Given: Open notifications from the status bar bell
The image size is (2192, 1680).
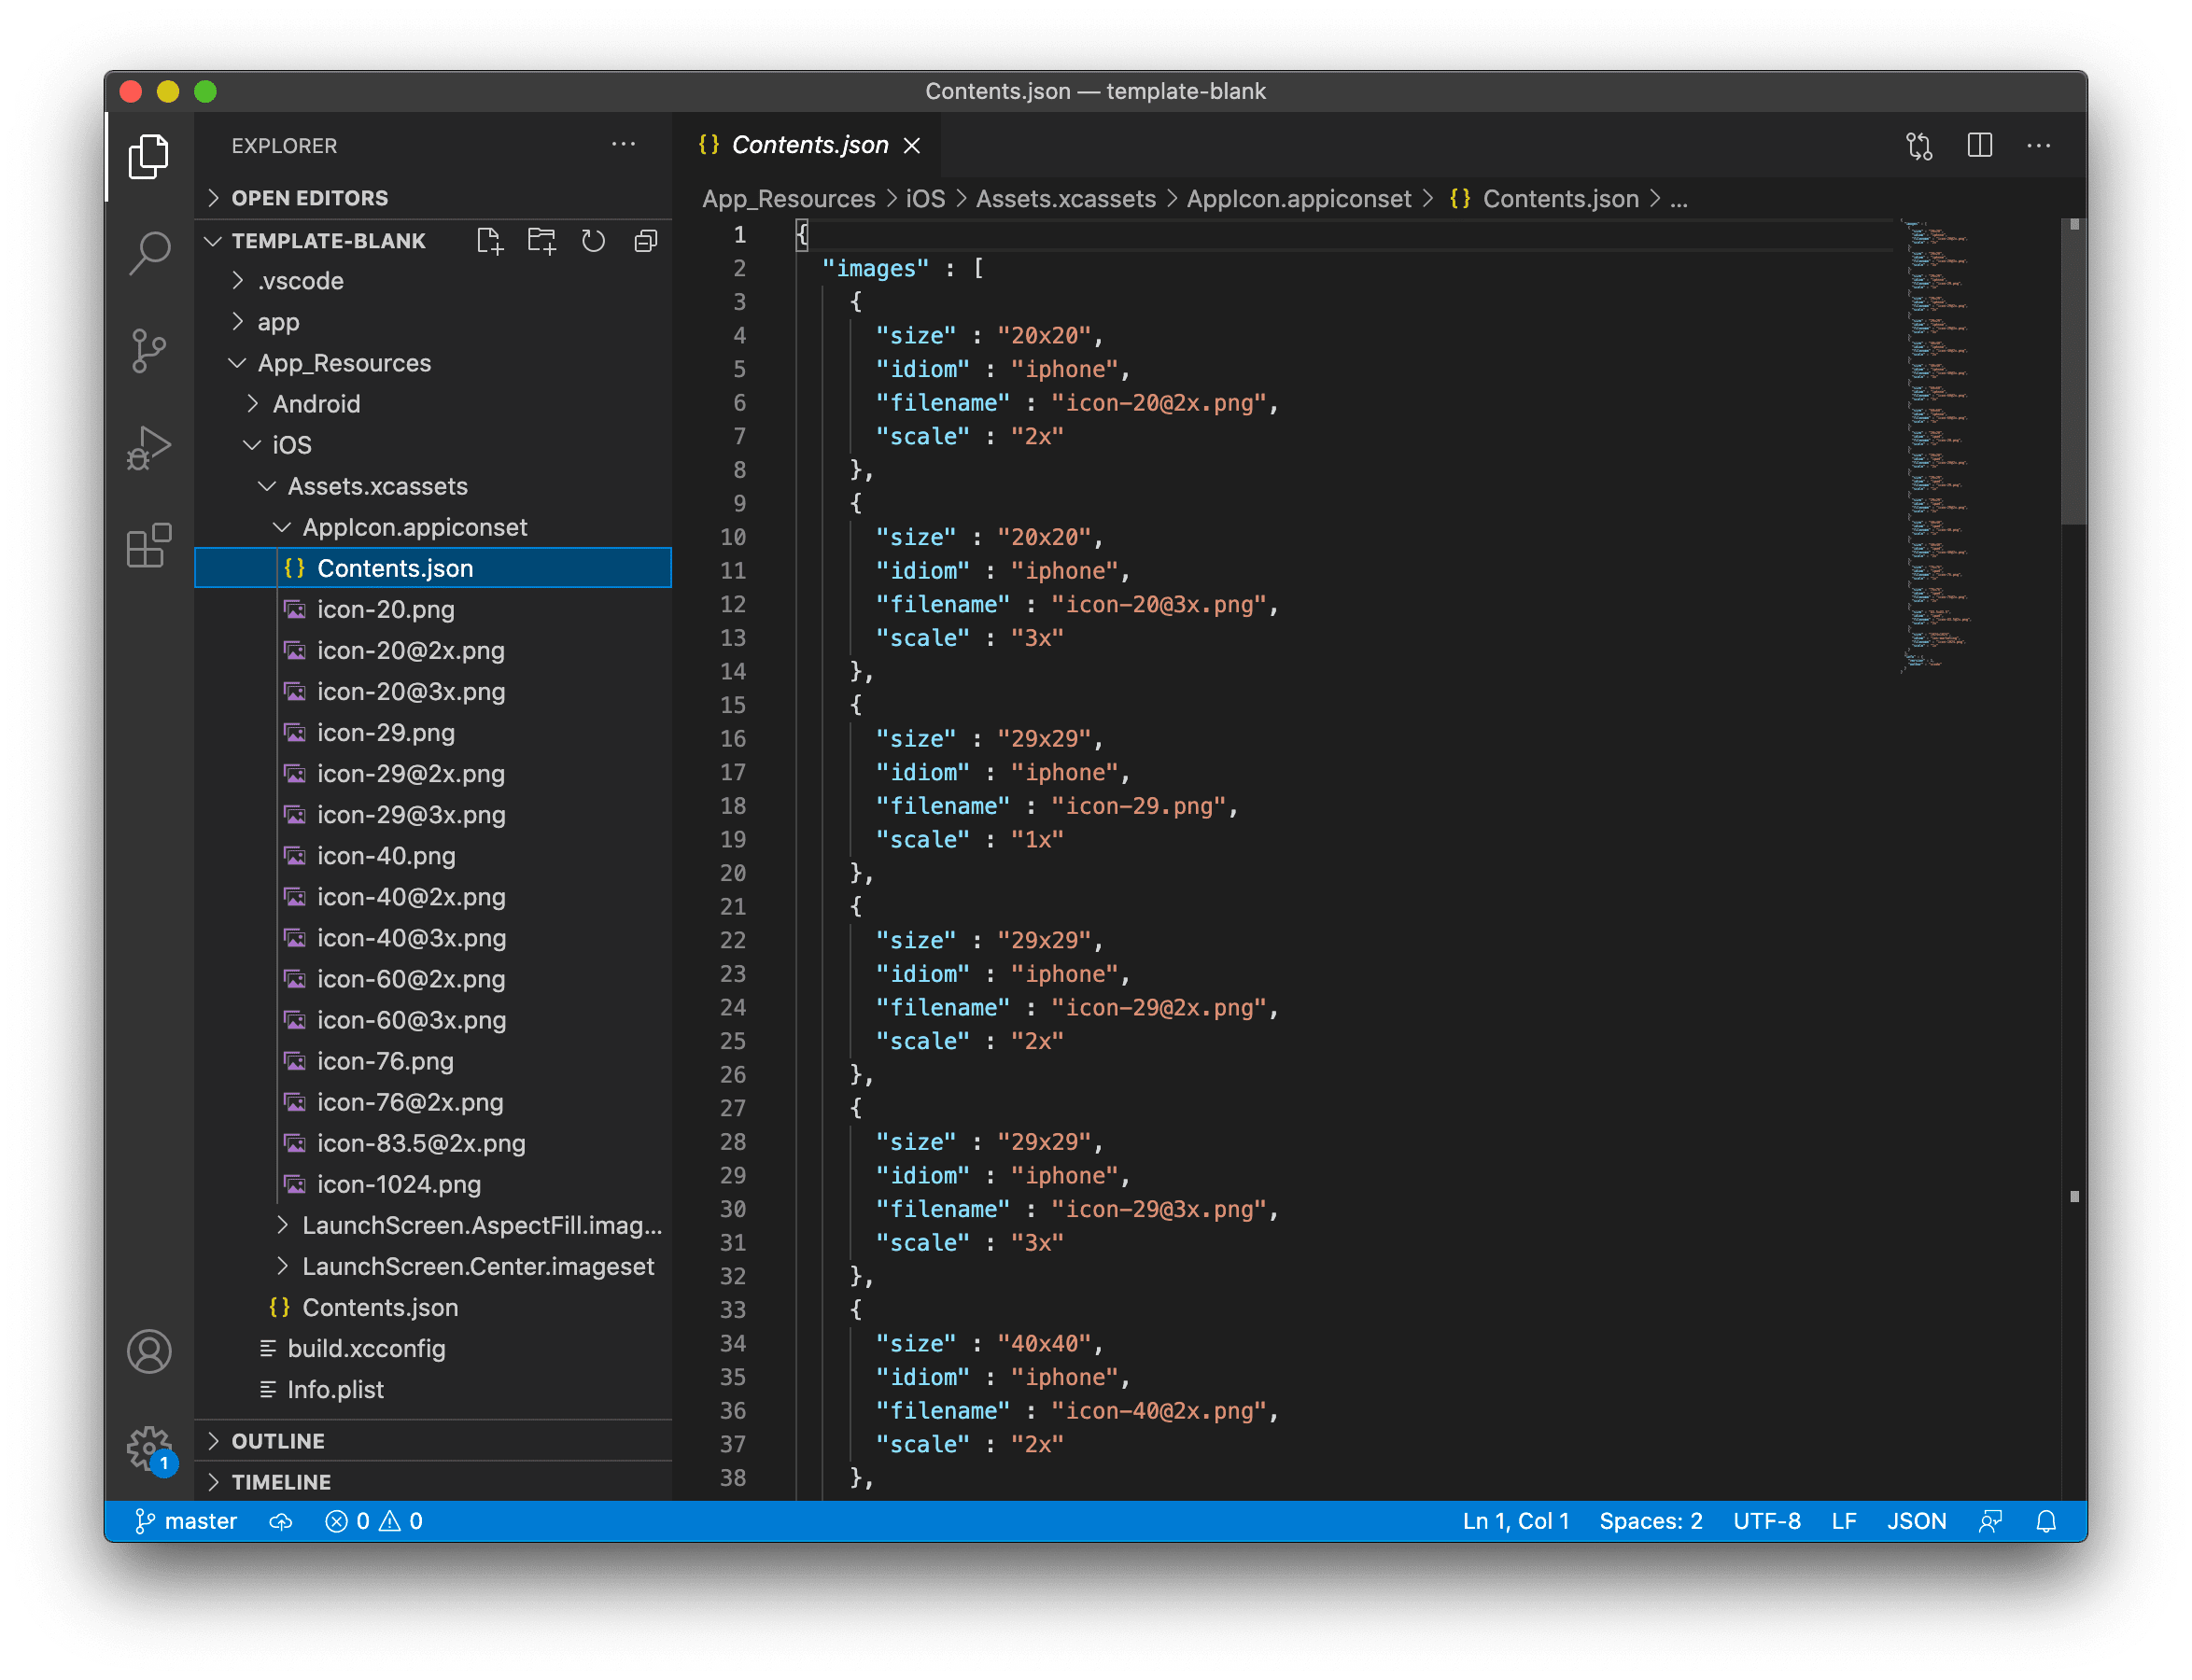Looking at the screenshot, I should point(2045,1520).
